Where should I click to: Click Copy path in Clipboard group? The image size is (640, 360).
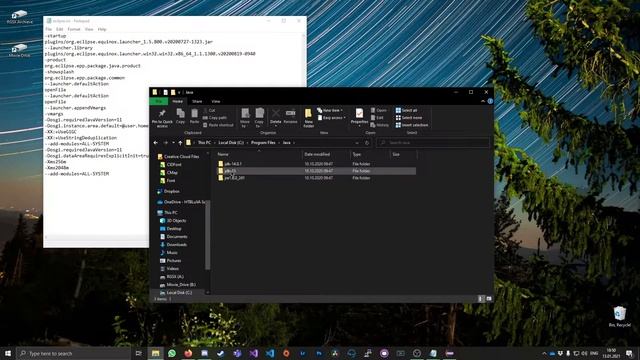[215, 118]
